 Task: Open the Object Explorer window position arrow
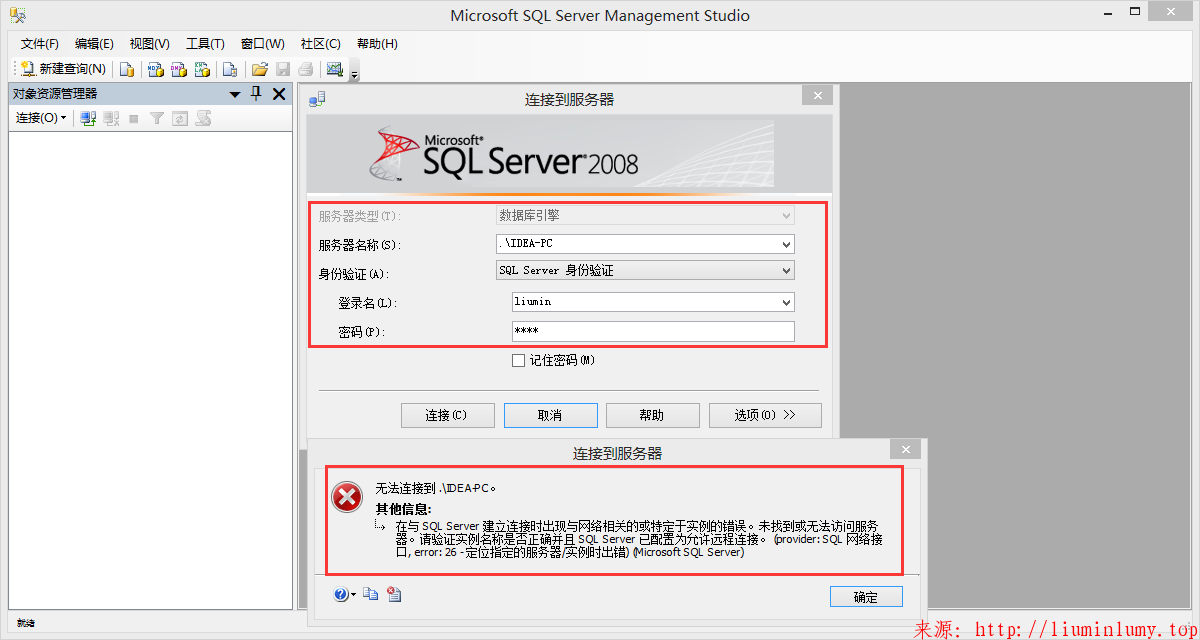[235, 94]
